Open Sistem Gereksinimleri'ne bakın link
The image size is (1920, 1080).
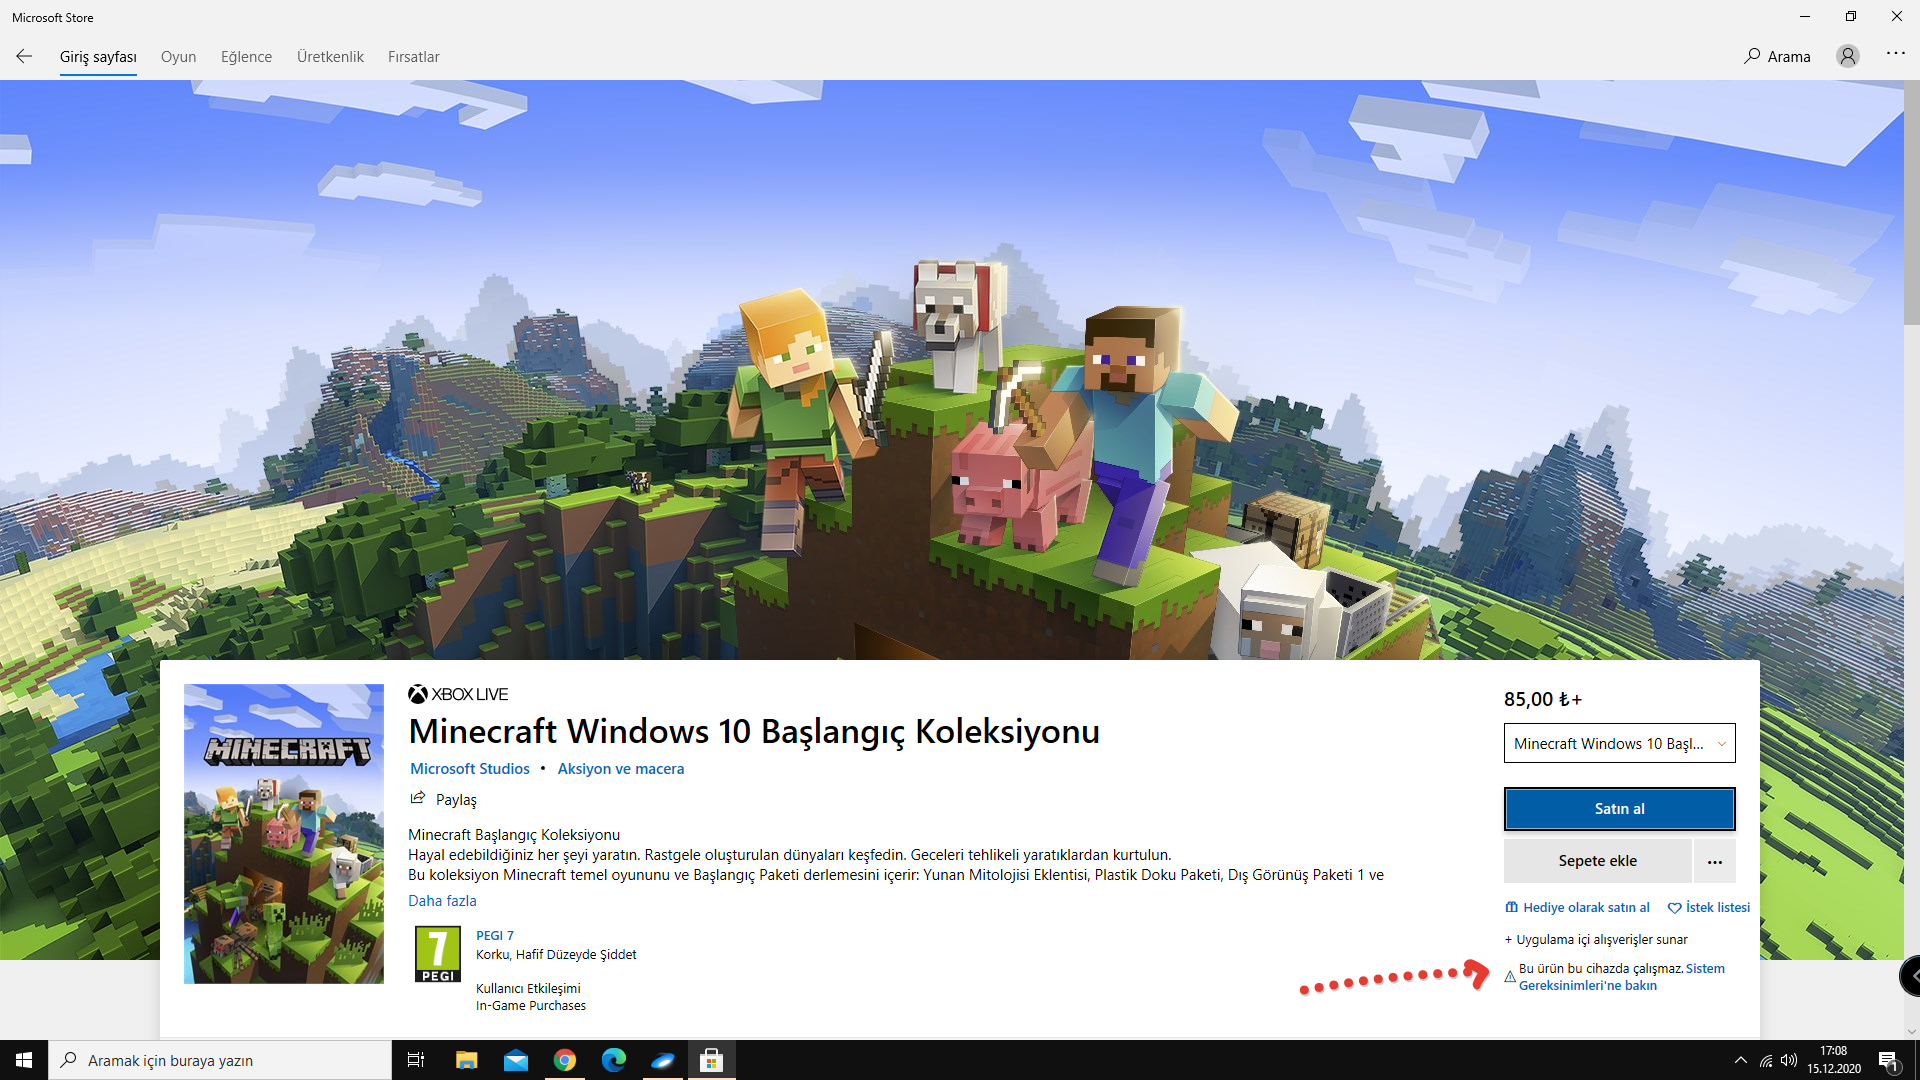[1622, 977]
